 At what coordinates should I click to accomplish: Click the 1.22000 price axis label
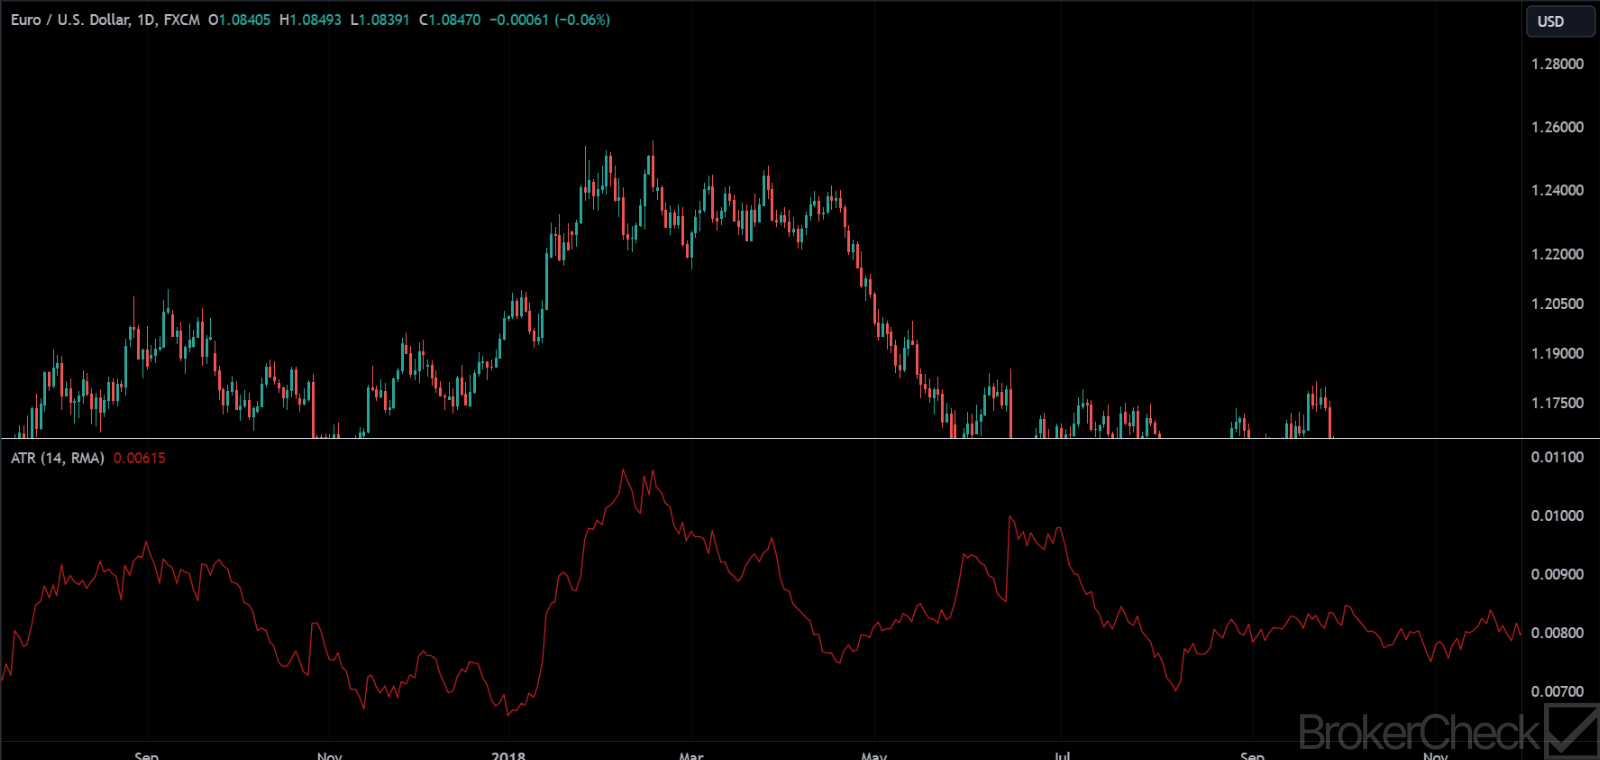click(x=1557, y=254)
